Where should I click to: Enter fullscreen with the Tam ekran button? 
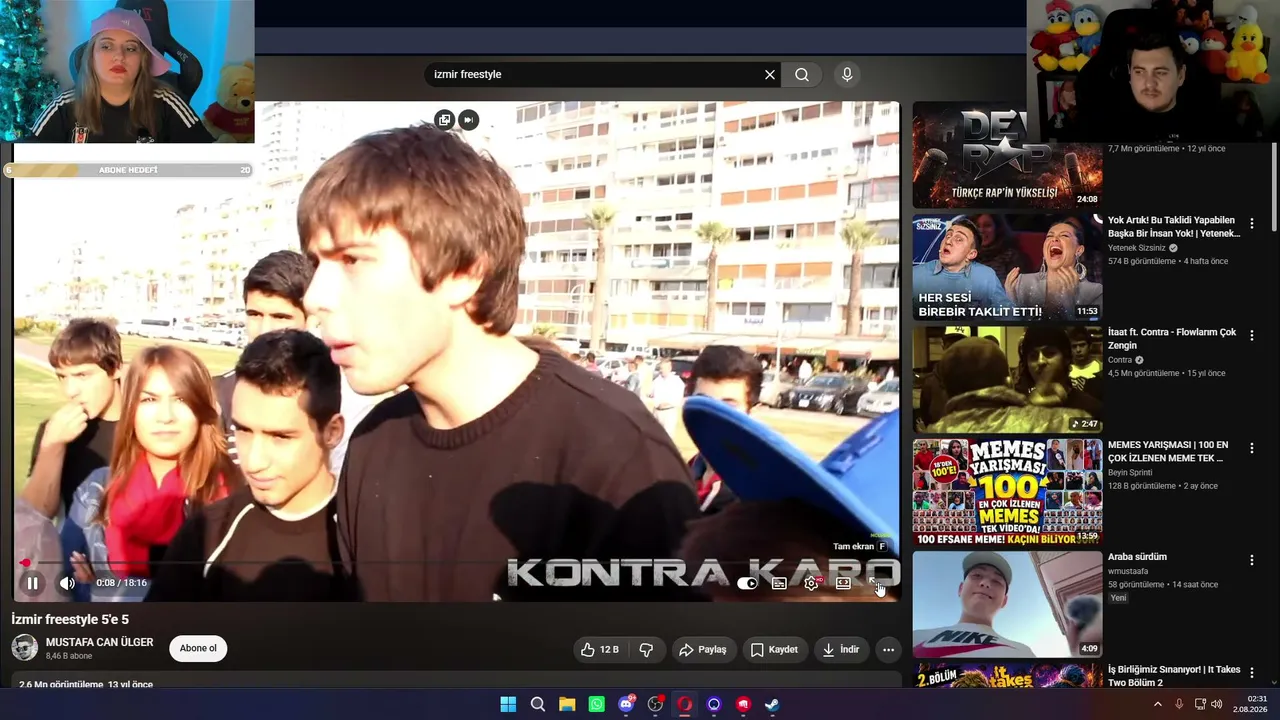click(x=875, y=583)
